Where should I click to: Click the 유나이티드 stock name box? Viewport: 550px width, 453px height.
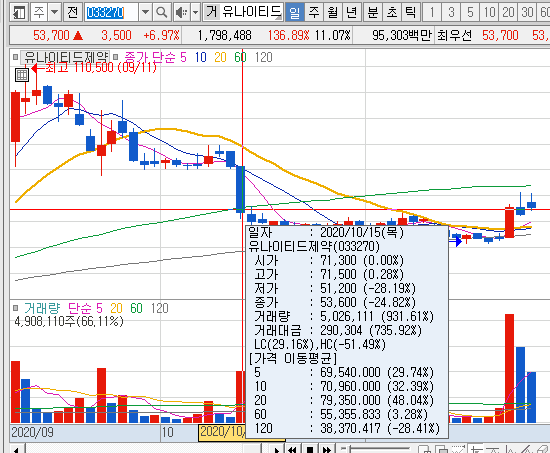click(251, 13)
